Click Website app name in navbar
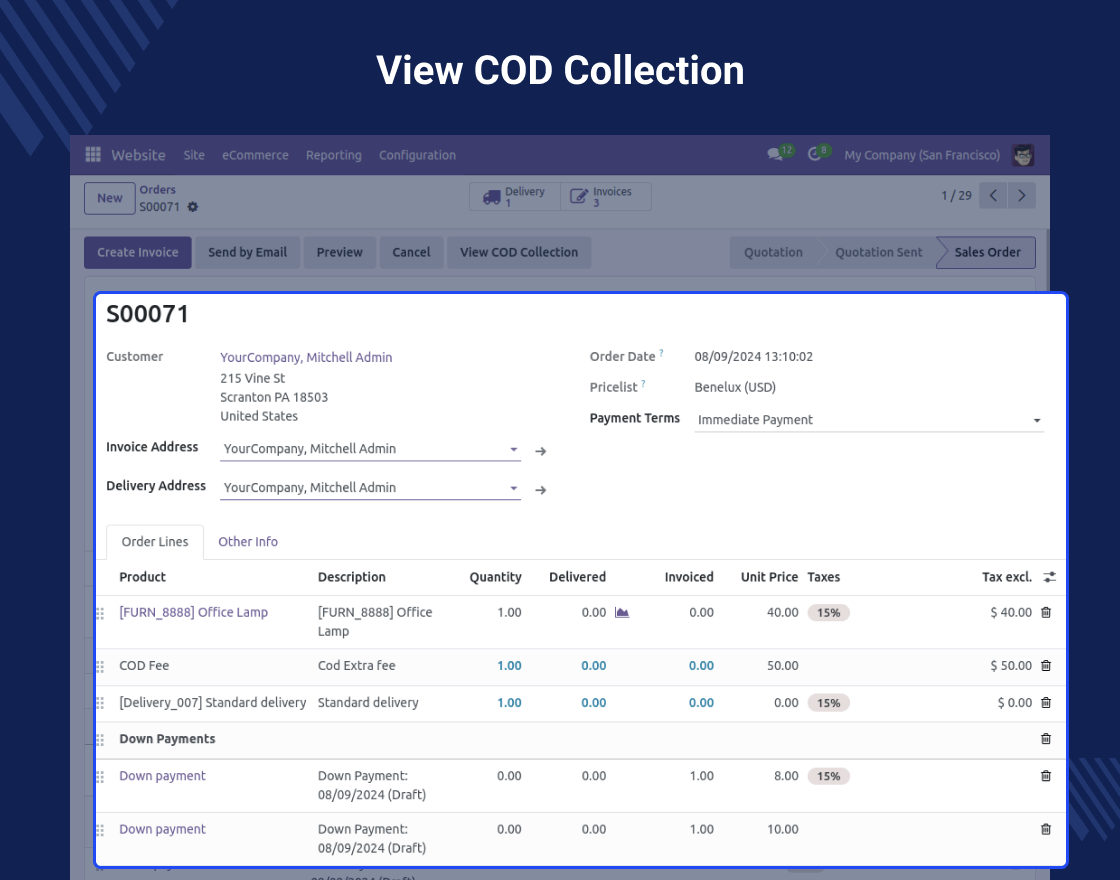Screen dimensions: 1120x880 pos(138,155)
